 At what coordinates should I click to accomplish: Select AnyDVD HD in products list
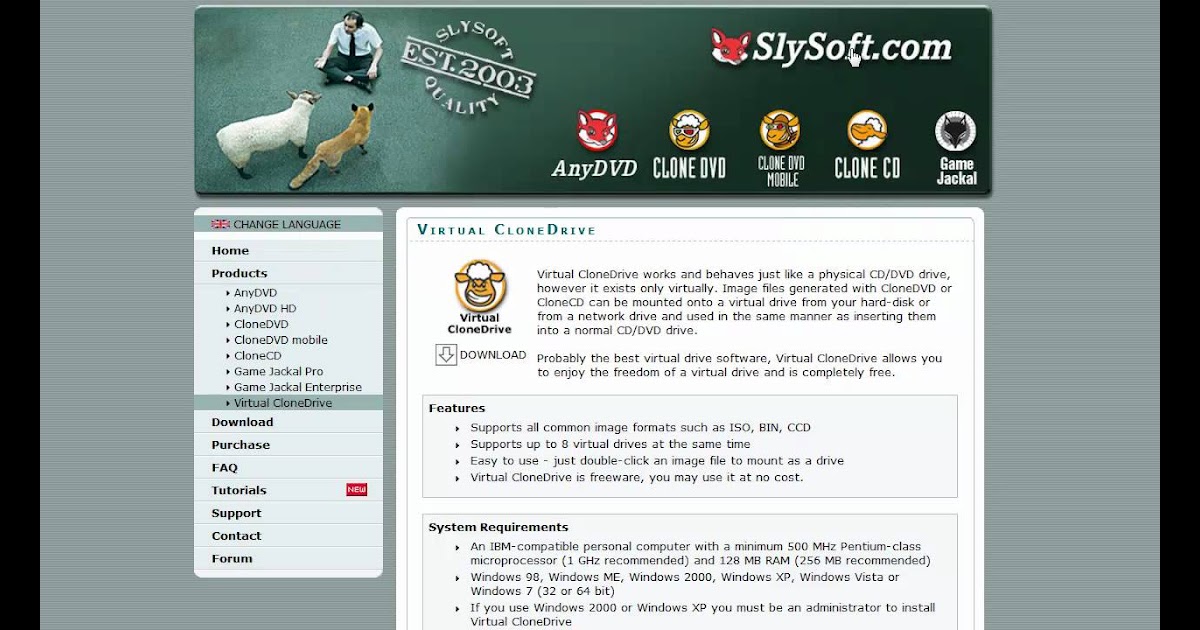coord(265,309)
